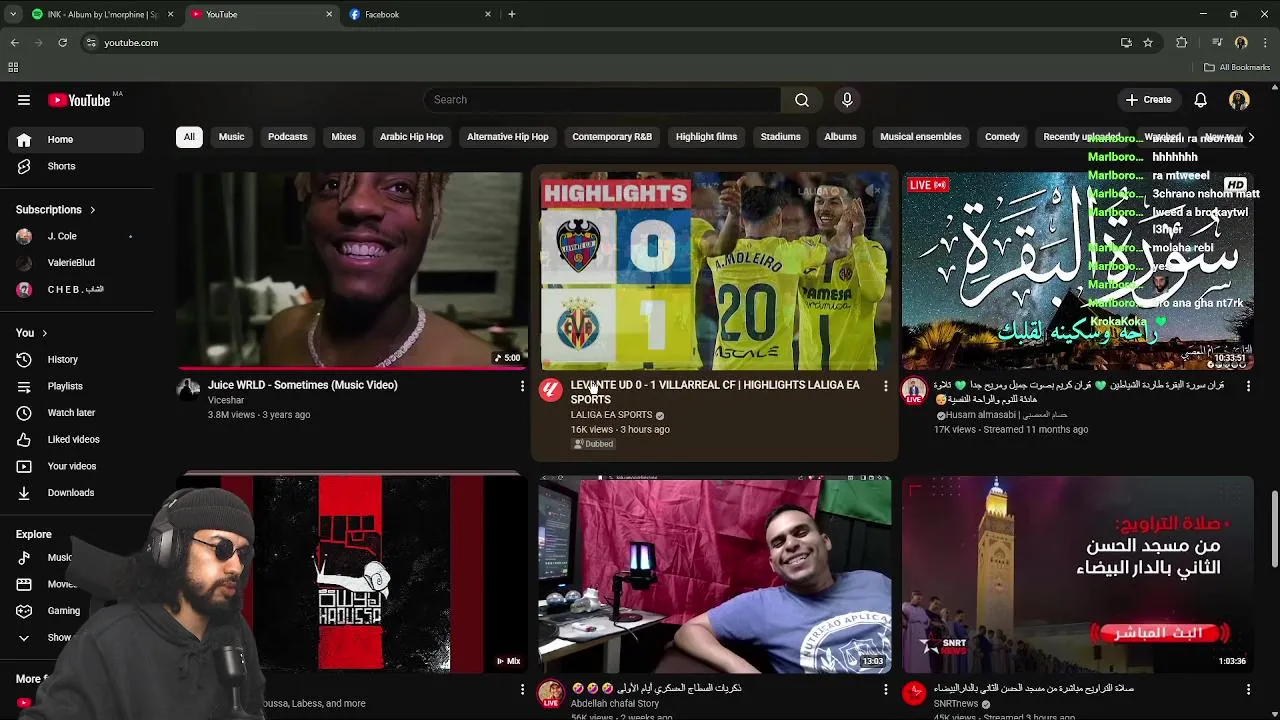The image size is (1280, 720).
Task: Open the browser apps grid icon
Action: tap(13, 67)
